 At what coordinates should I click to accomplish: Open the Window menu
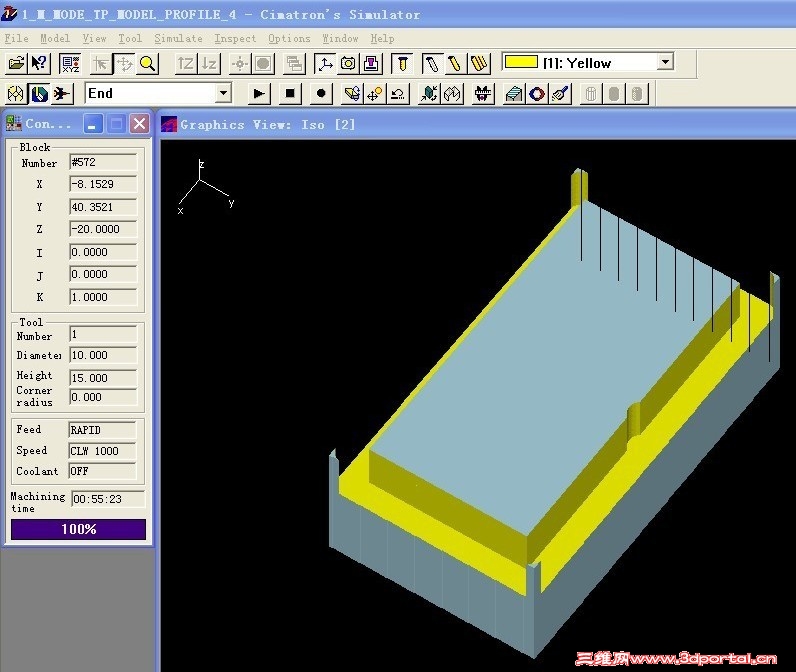340,39
